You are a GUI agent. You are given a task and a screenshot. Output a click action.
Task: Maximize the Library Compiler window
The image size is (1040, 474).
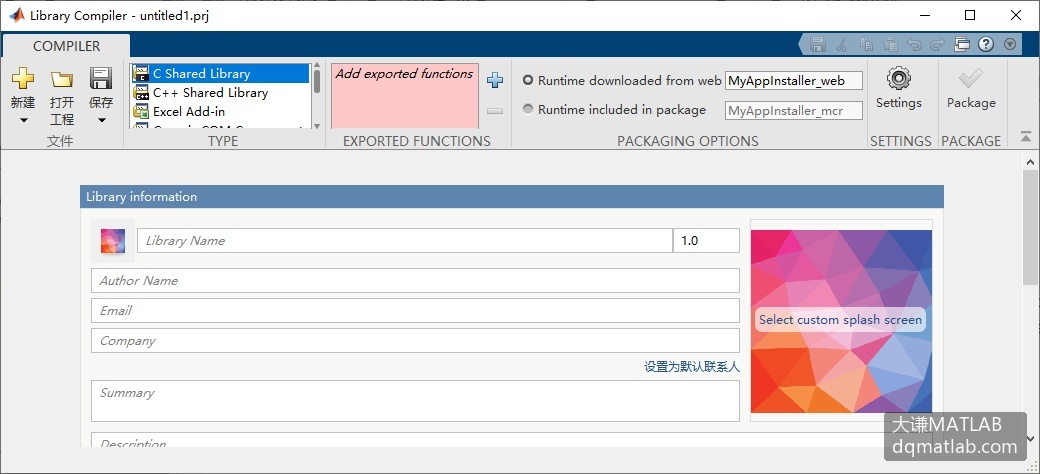pyautogui.click(x=970, y=15)
